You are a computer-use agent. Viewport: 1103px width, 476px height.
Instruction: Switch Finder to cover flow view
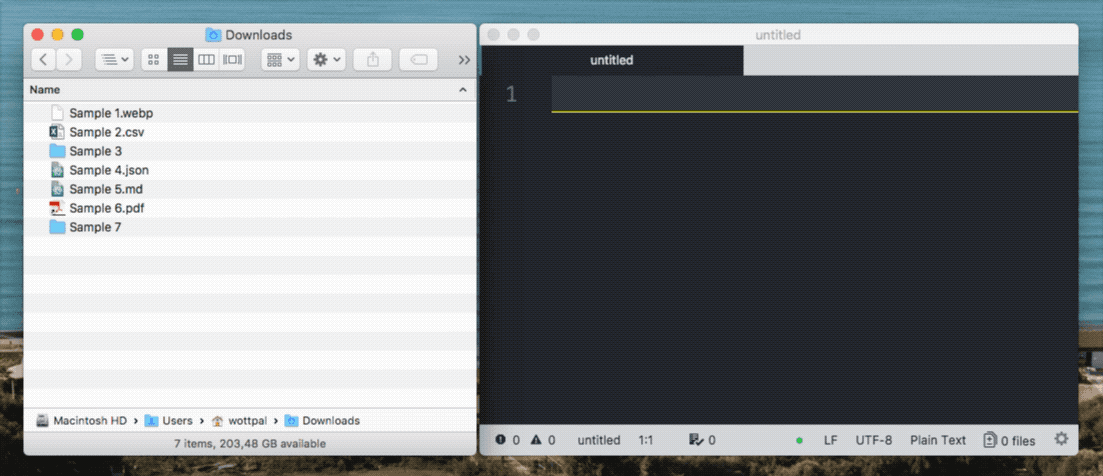232,60
